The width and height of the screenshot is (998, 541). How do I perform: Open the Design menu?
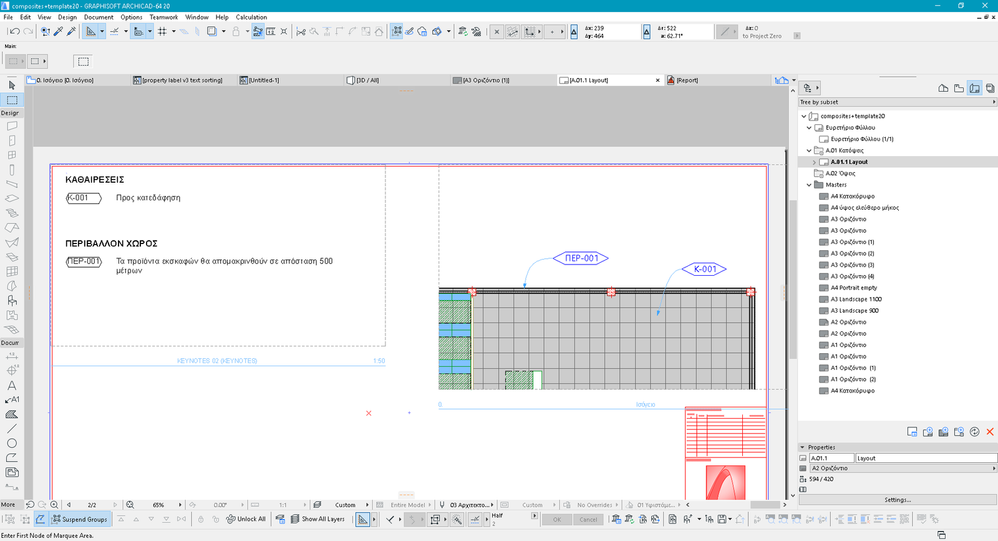click(x=67, y=17)
